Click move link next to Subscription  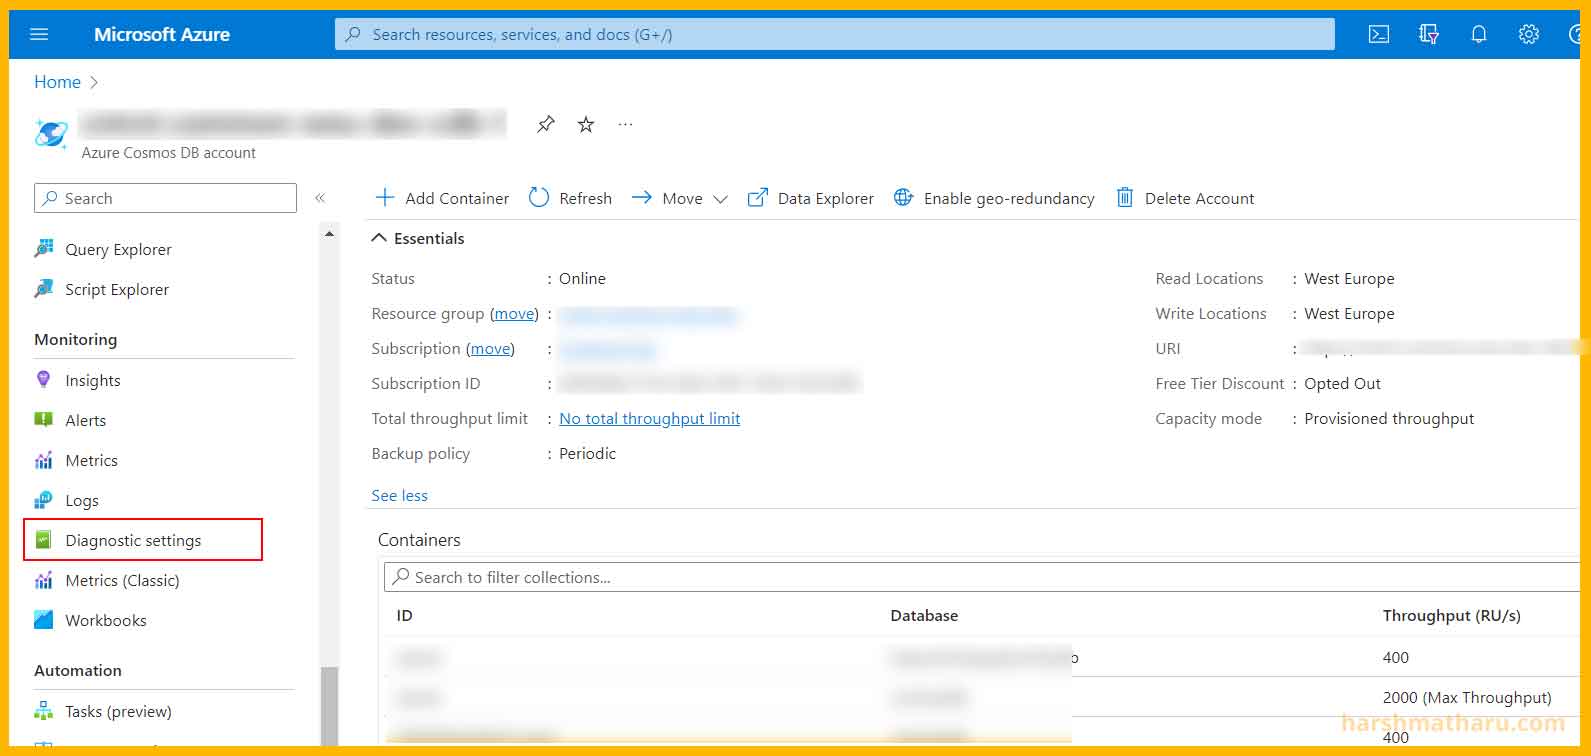(490, 348)
